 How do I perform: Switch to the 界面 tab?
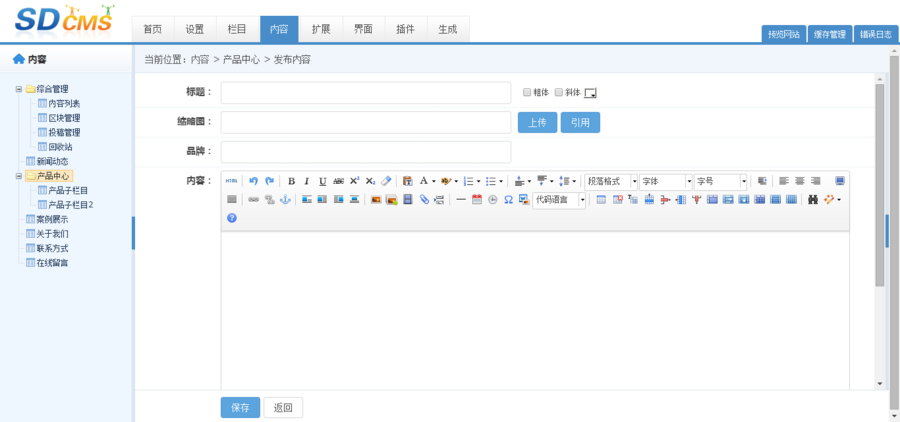pyautogui.click(x=363, y=29)
